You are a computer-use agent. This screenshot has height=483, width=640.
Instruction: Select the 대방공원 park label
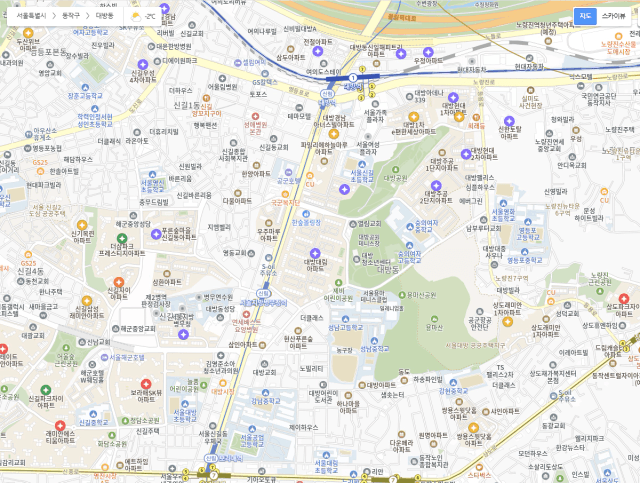[x=396, y=178]
